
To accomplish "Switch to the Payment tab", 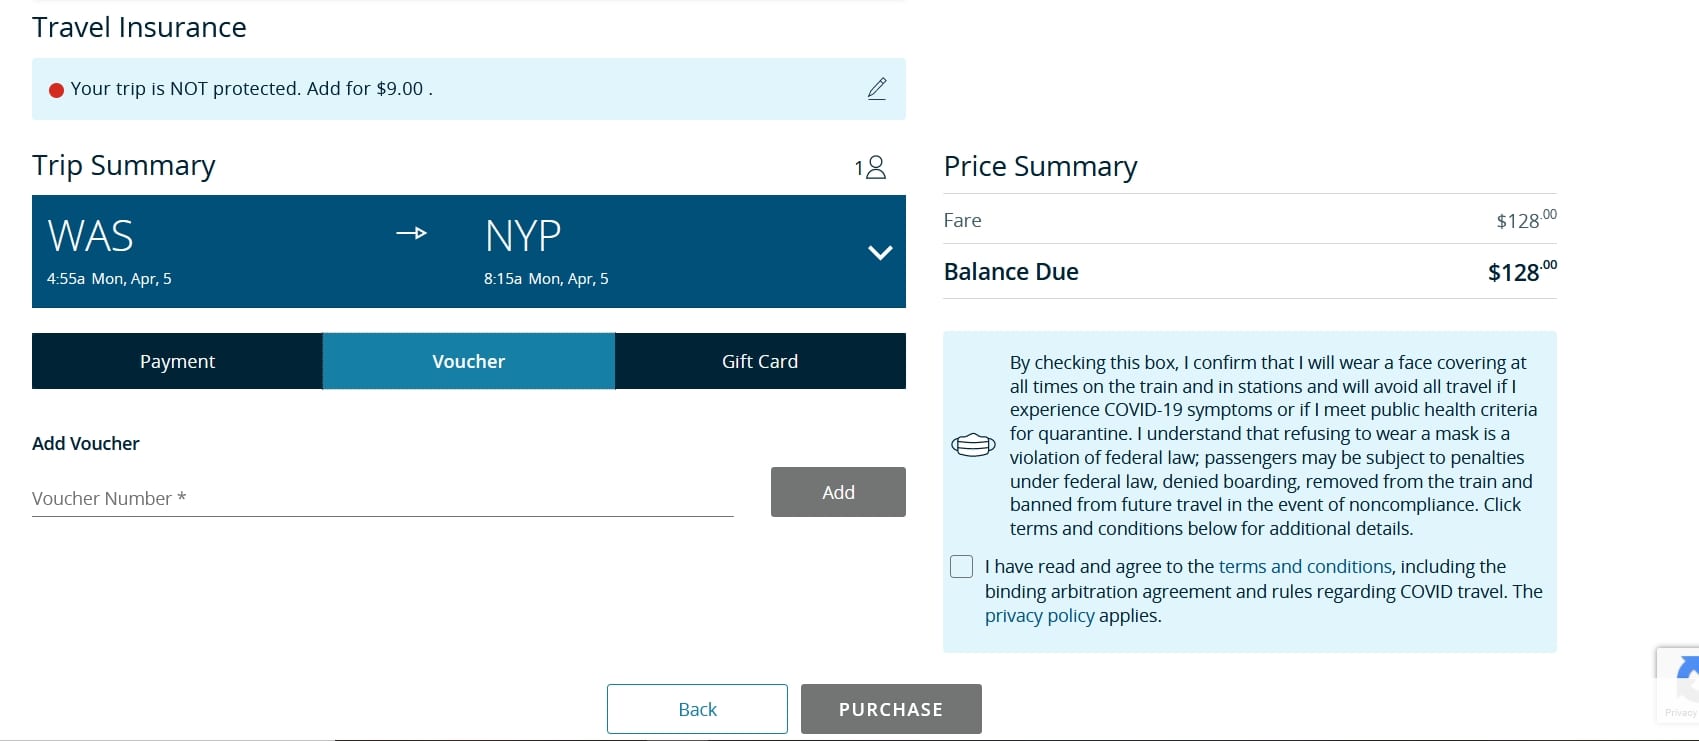I will pos(177,361).
